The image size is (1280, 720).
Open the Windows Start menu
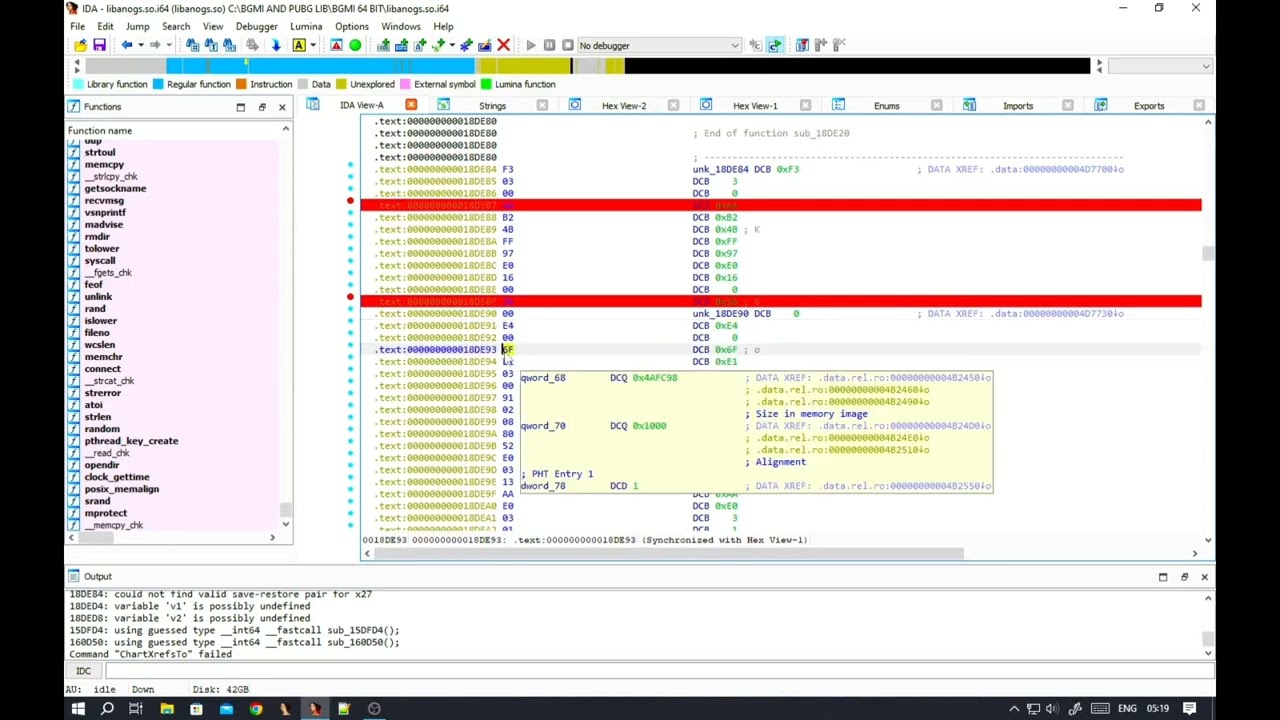tap(78, 709)
